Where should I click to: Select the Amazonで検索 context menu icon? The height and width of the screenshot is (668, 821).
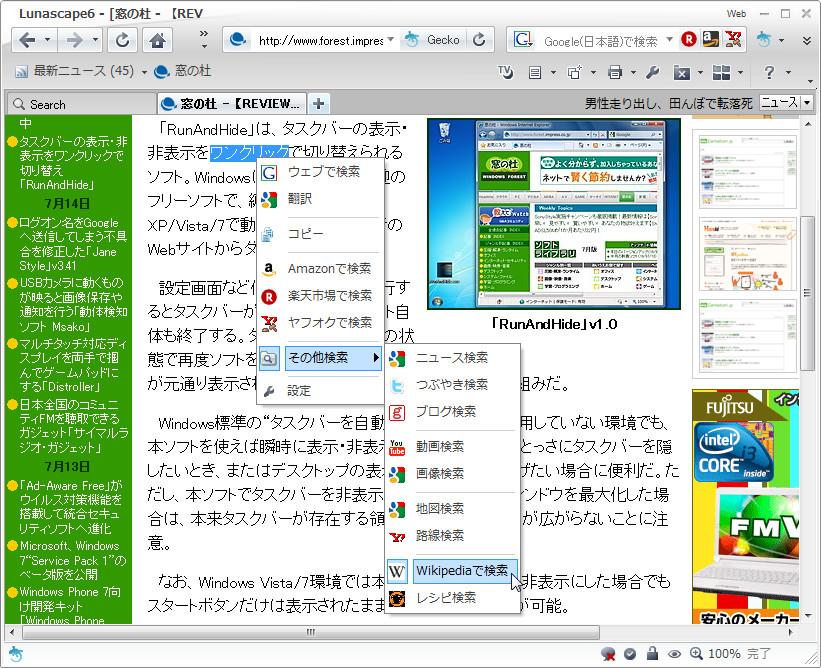[270, 269]
